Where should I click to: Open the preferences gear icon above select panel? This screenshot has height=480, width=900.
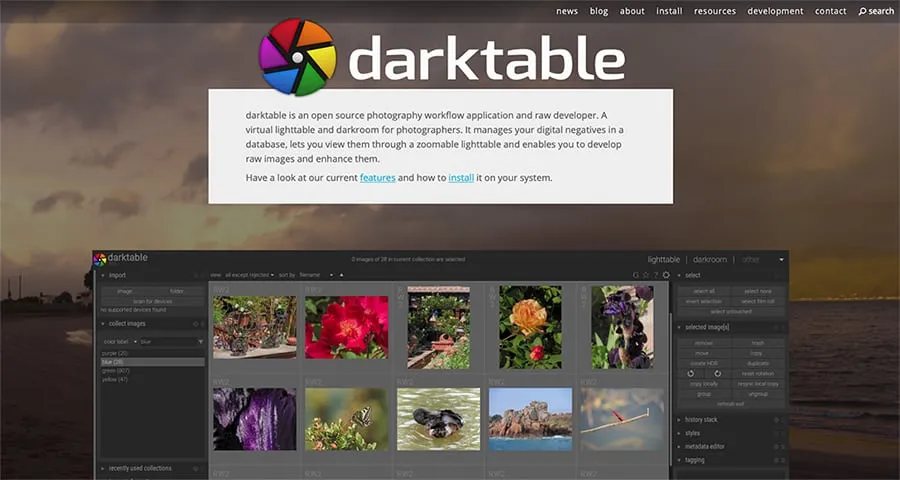coord(666,275)
